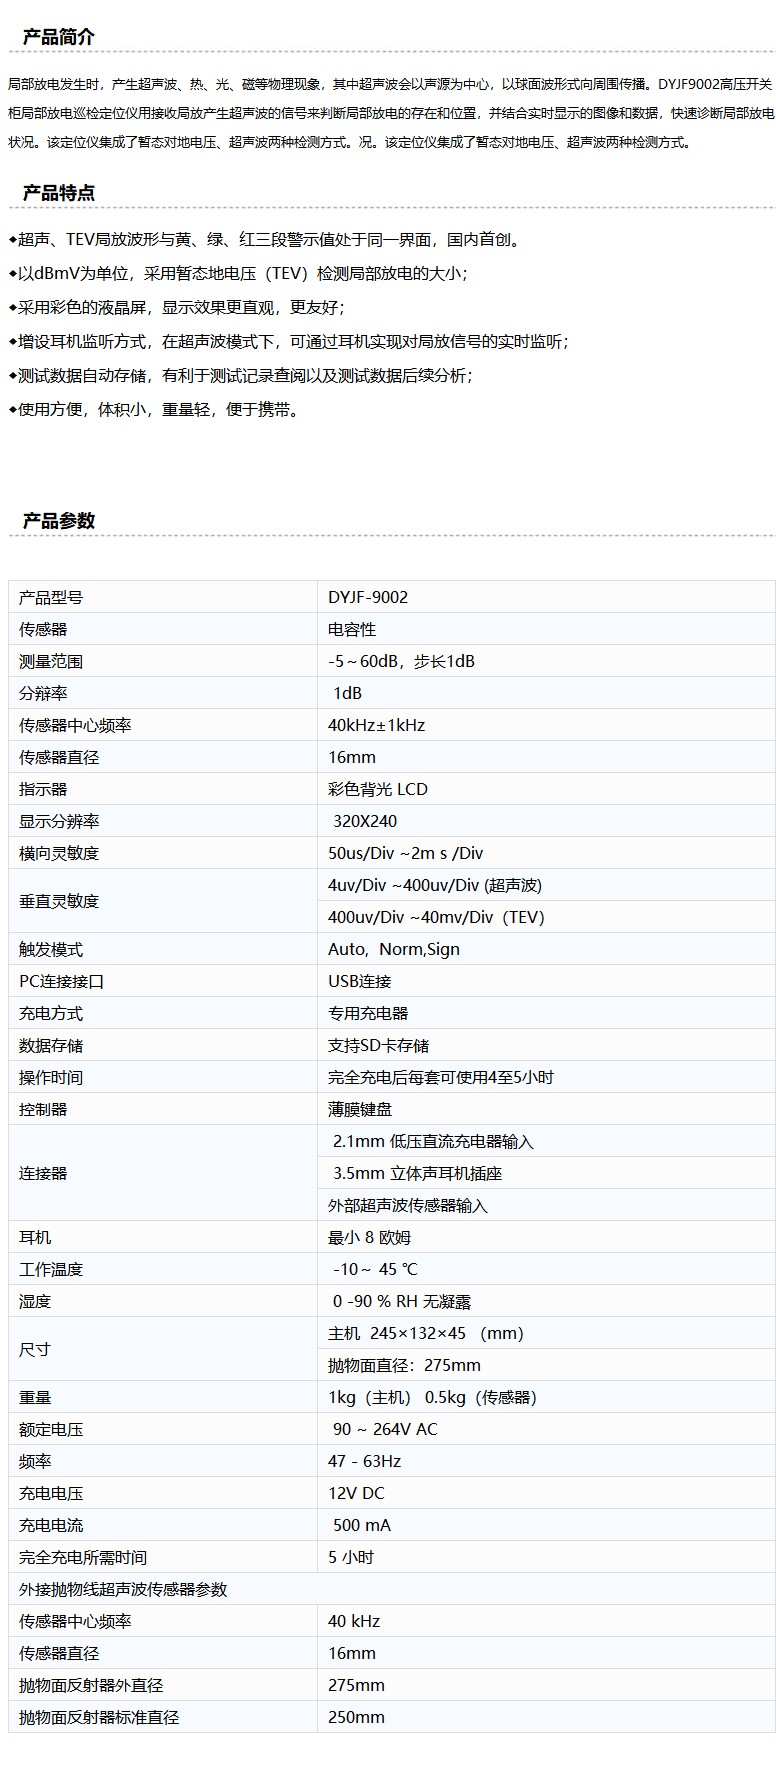The width and height of the screenshot is (776, 1772).
Task: Click the feature line starting 增设耳机监听方式
Action: click(289, 341)
